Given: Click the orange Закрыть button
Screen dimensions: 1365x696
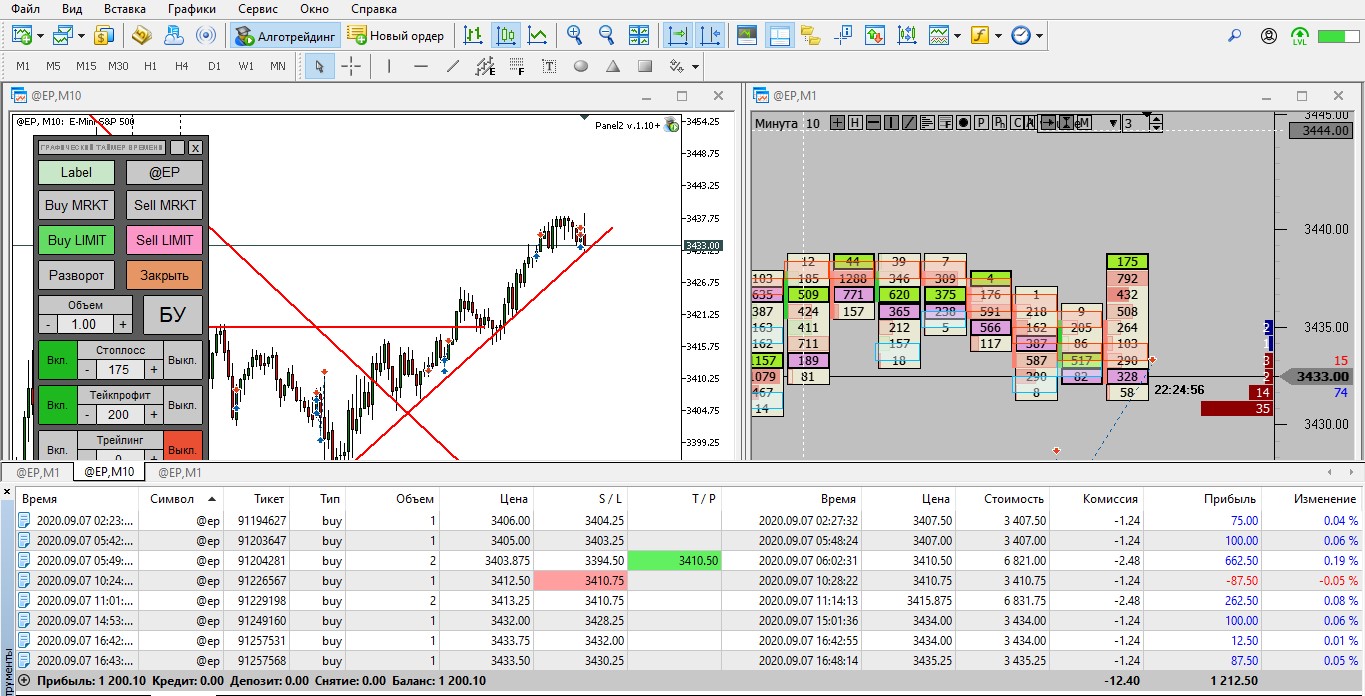Looking at the screenshot, I should click(x=165, y=274).
